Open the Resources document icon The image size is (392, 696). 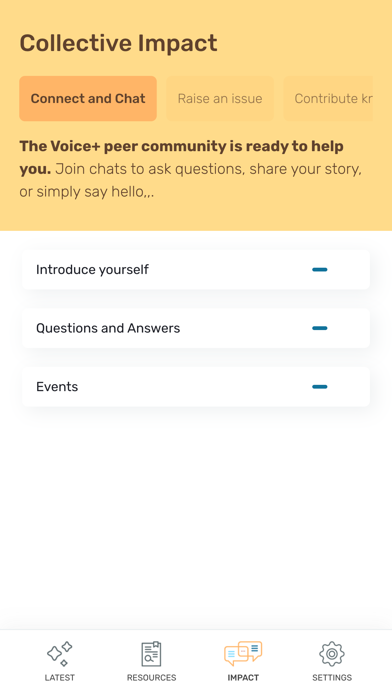pyautogui.click(x=151, y=653)
